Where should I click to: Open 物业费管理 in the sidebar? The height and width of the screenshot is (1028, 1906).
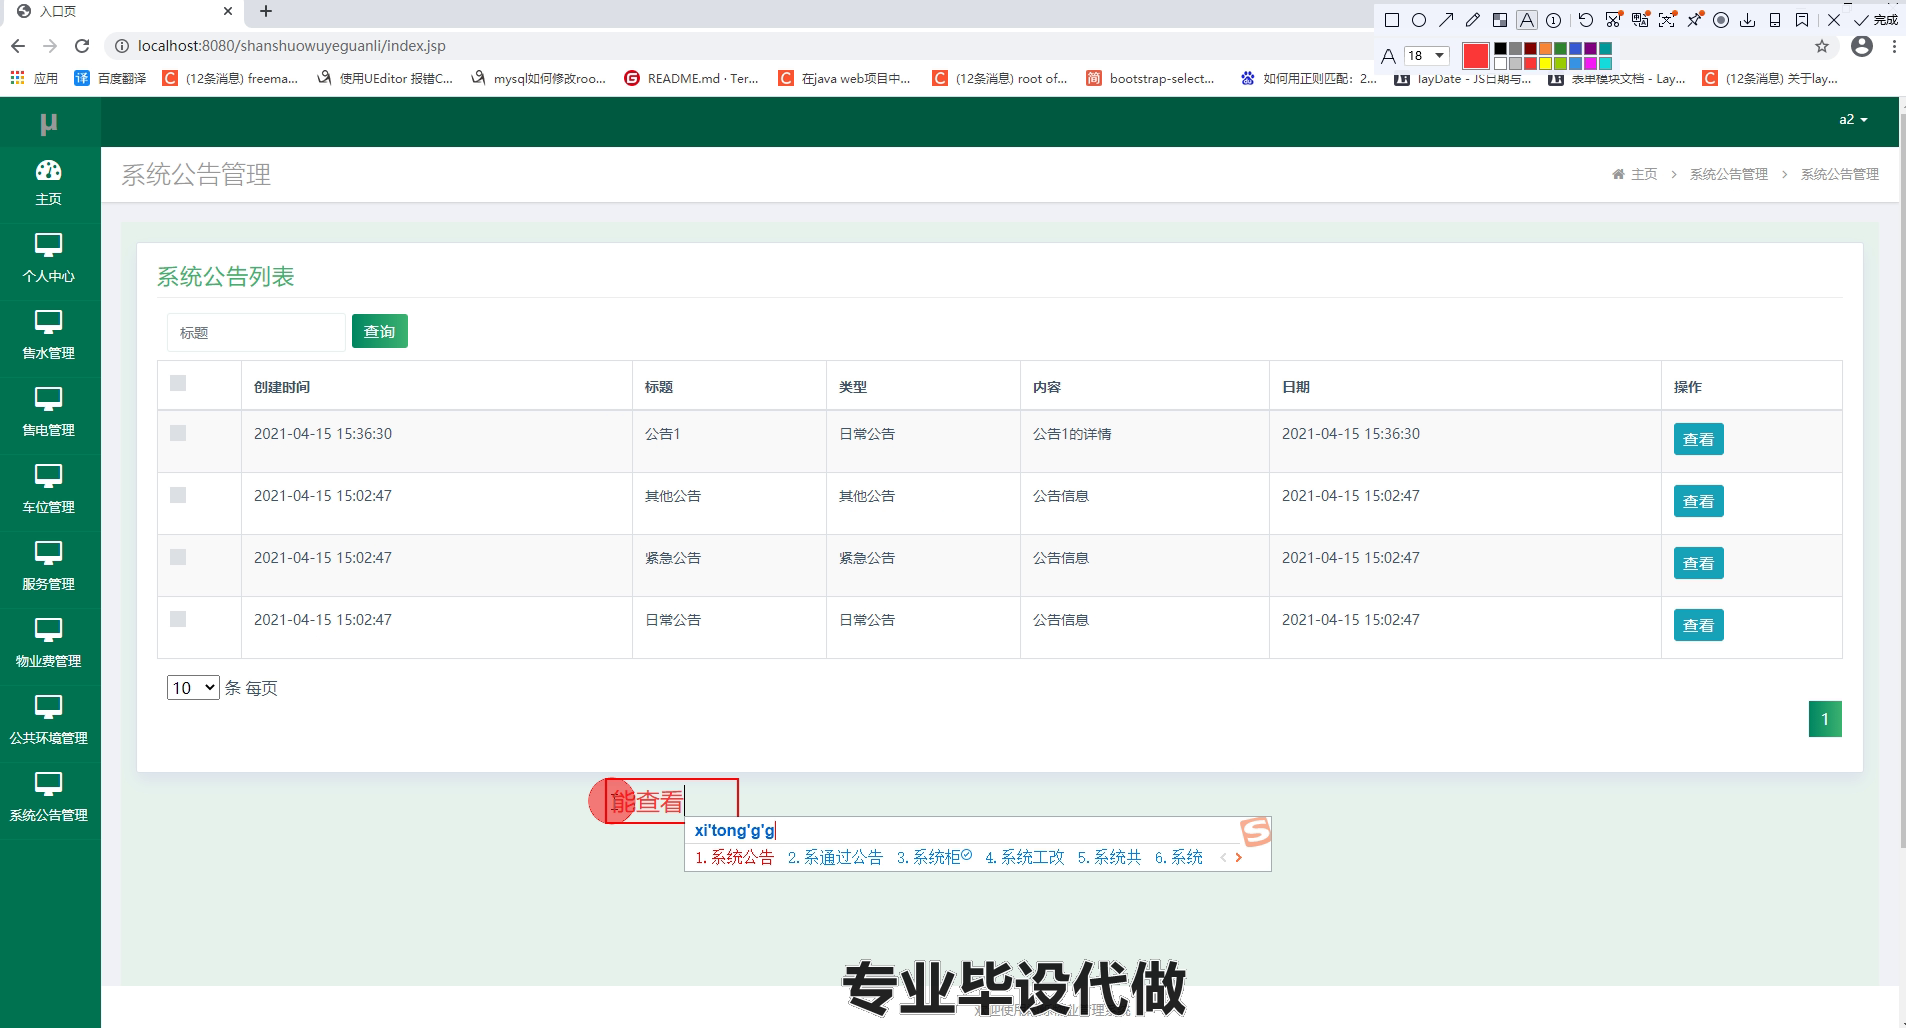click(x=49, y=645)
